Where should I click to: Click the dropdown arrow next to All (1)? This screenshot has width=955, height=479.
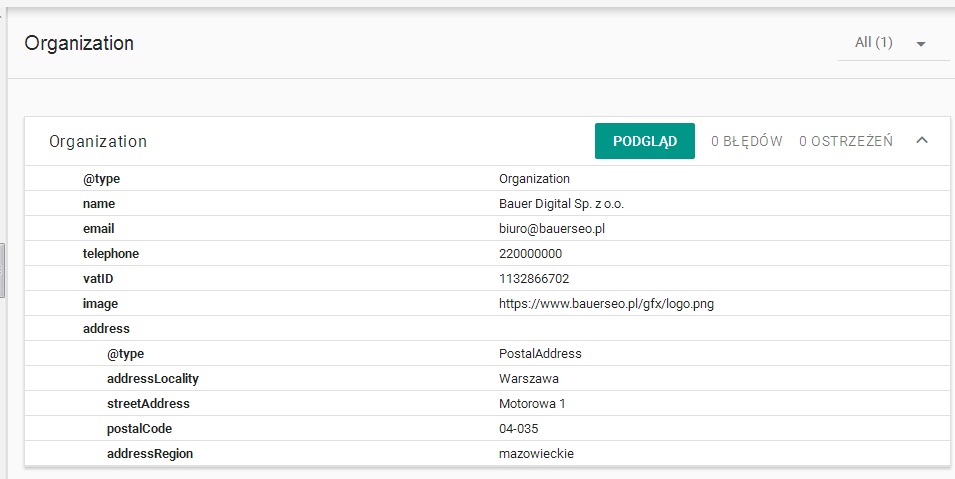(921, 44)
